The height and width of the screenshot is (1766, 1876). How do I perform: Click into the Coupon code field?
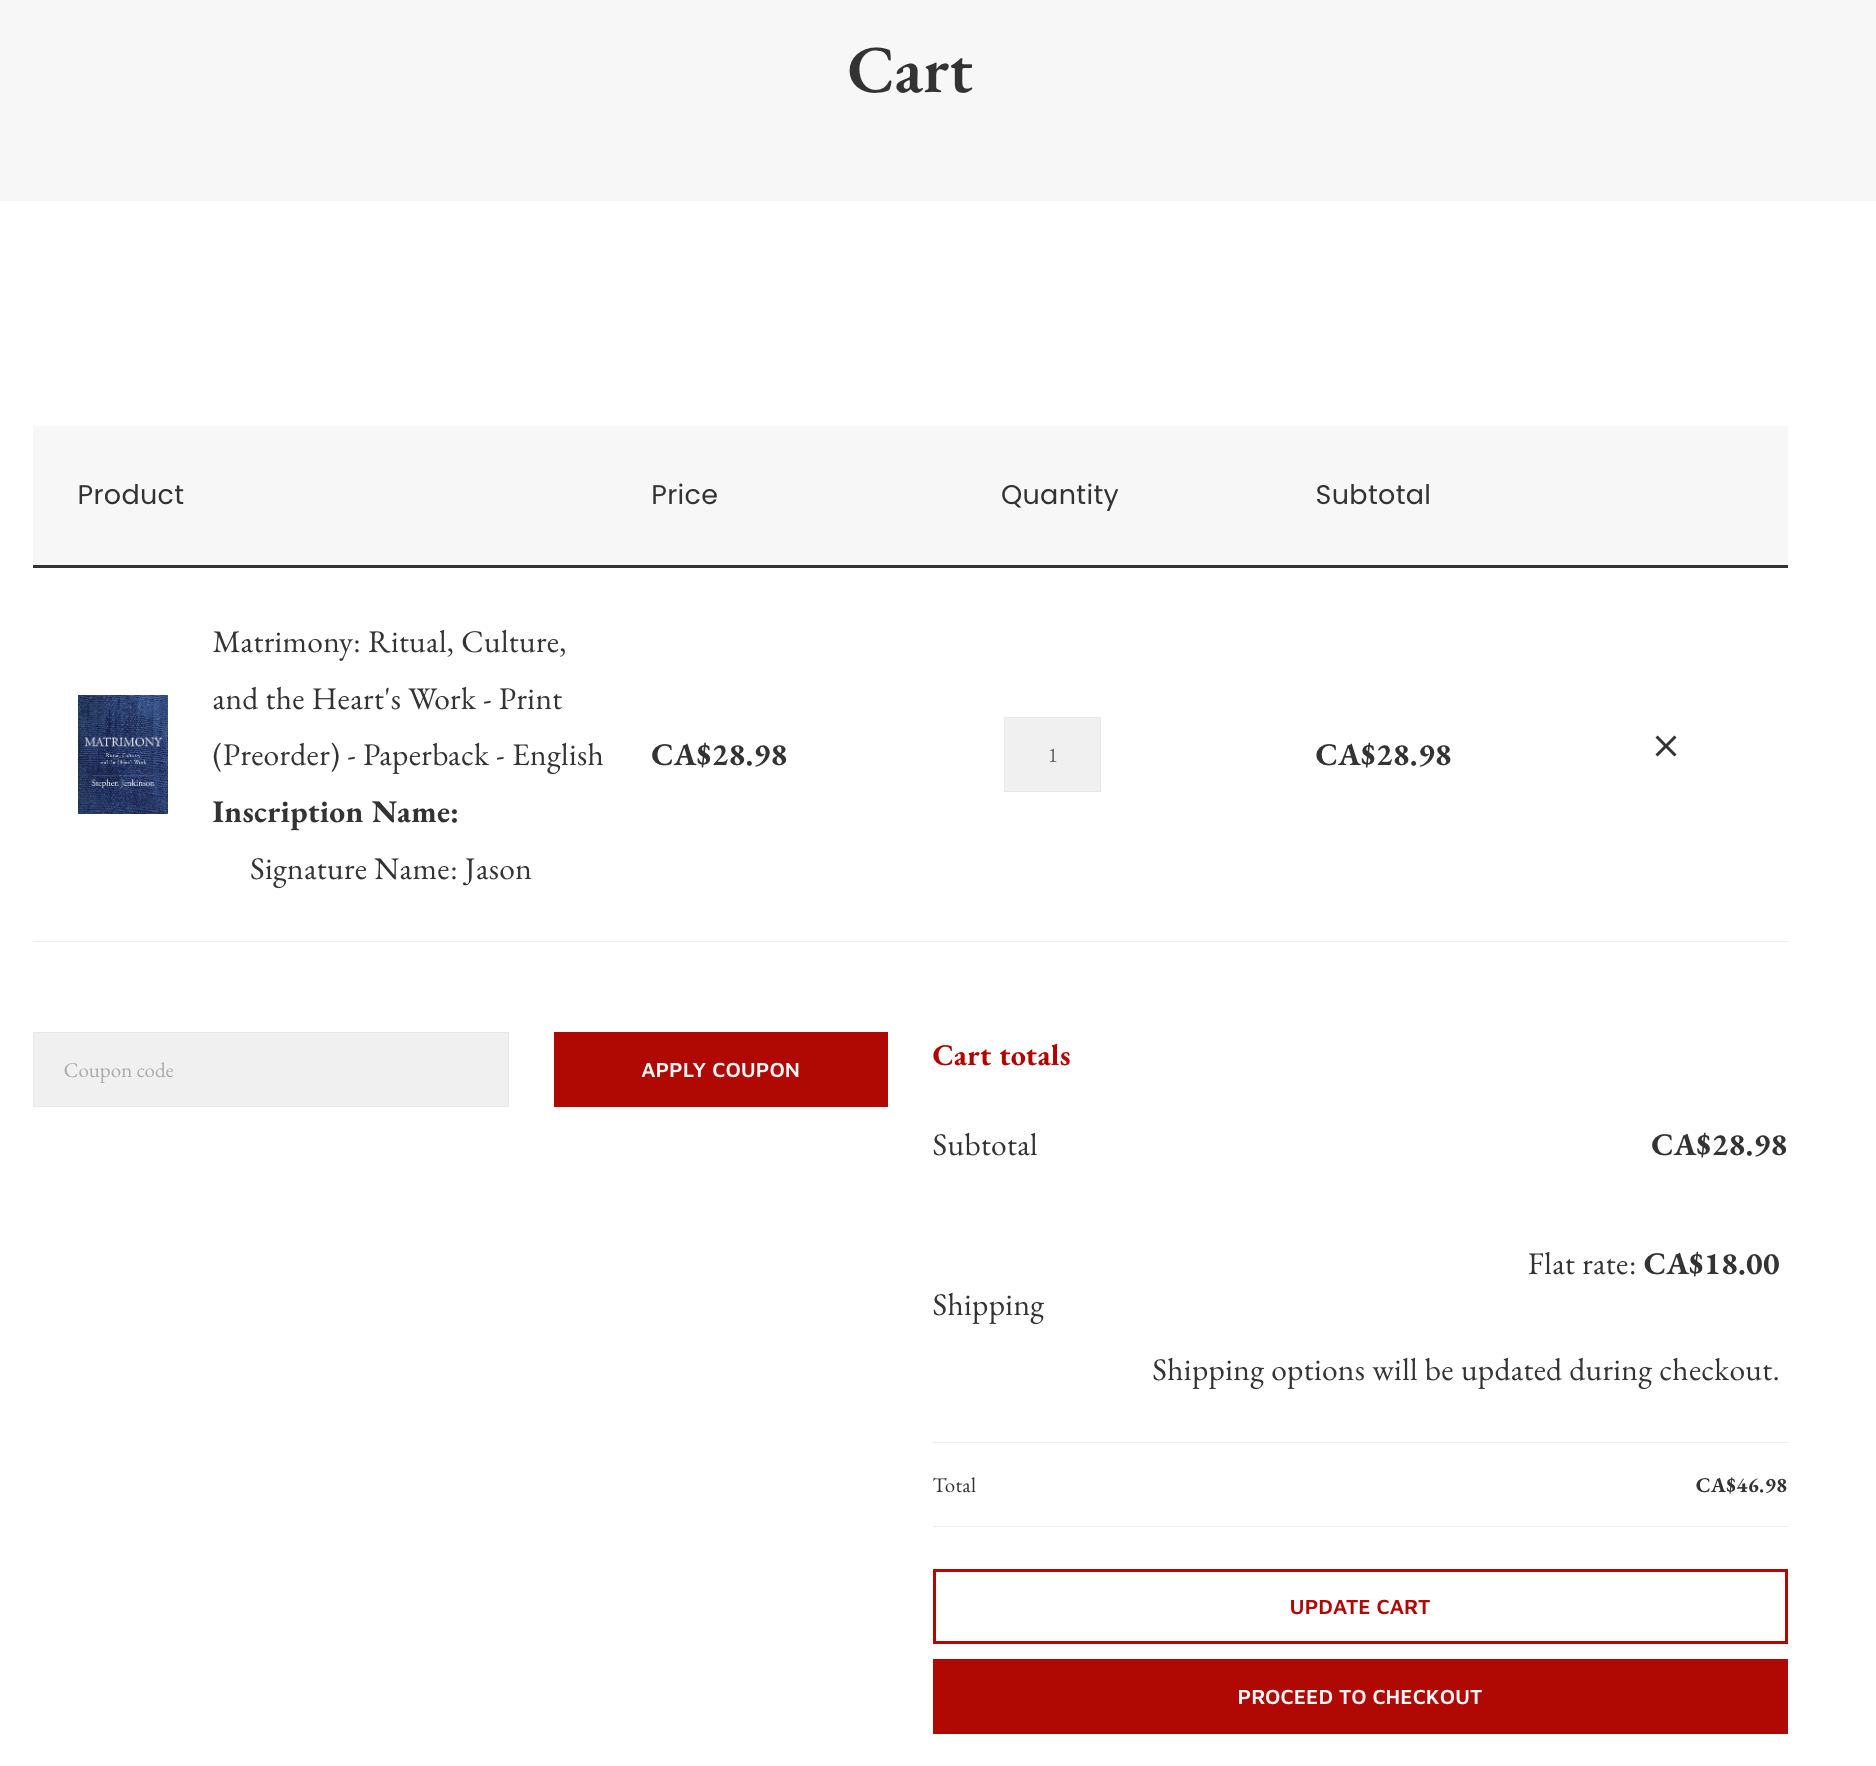(x=270, y=1070)
